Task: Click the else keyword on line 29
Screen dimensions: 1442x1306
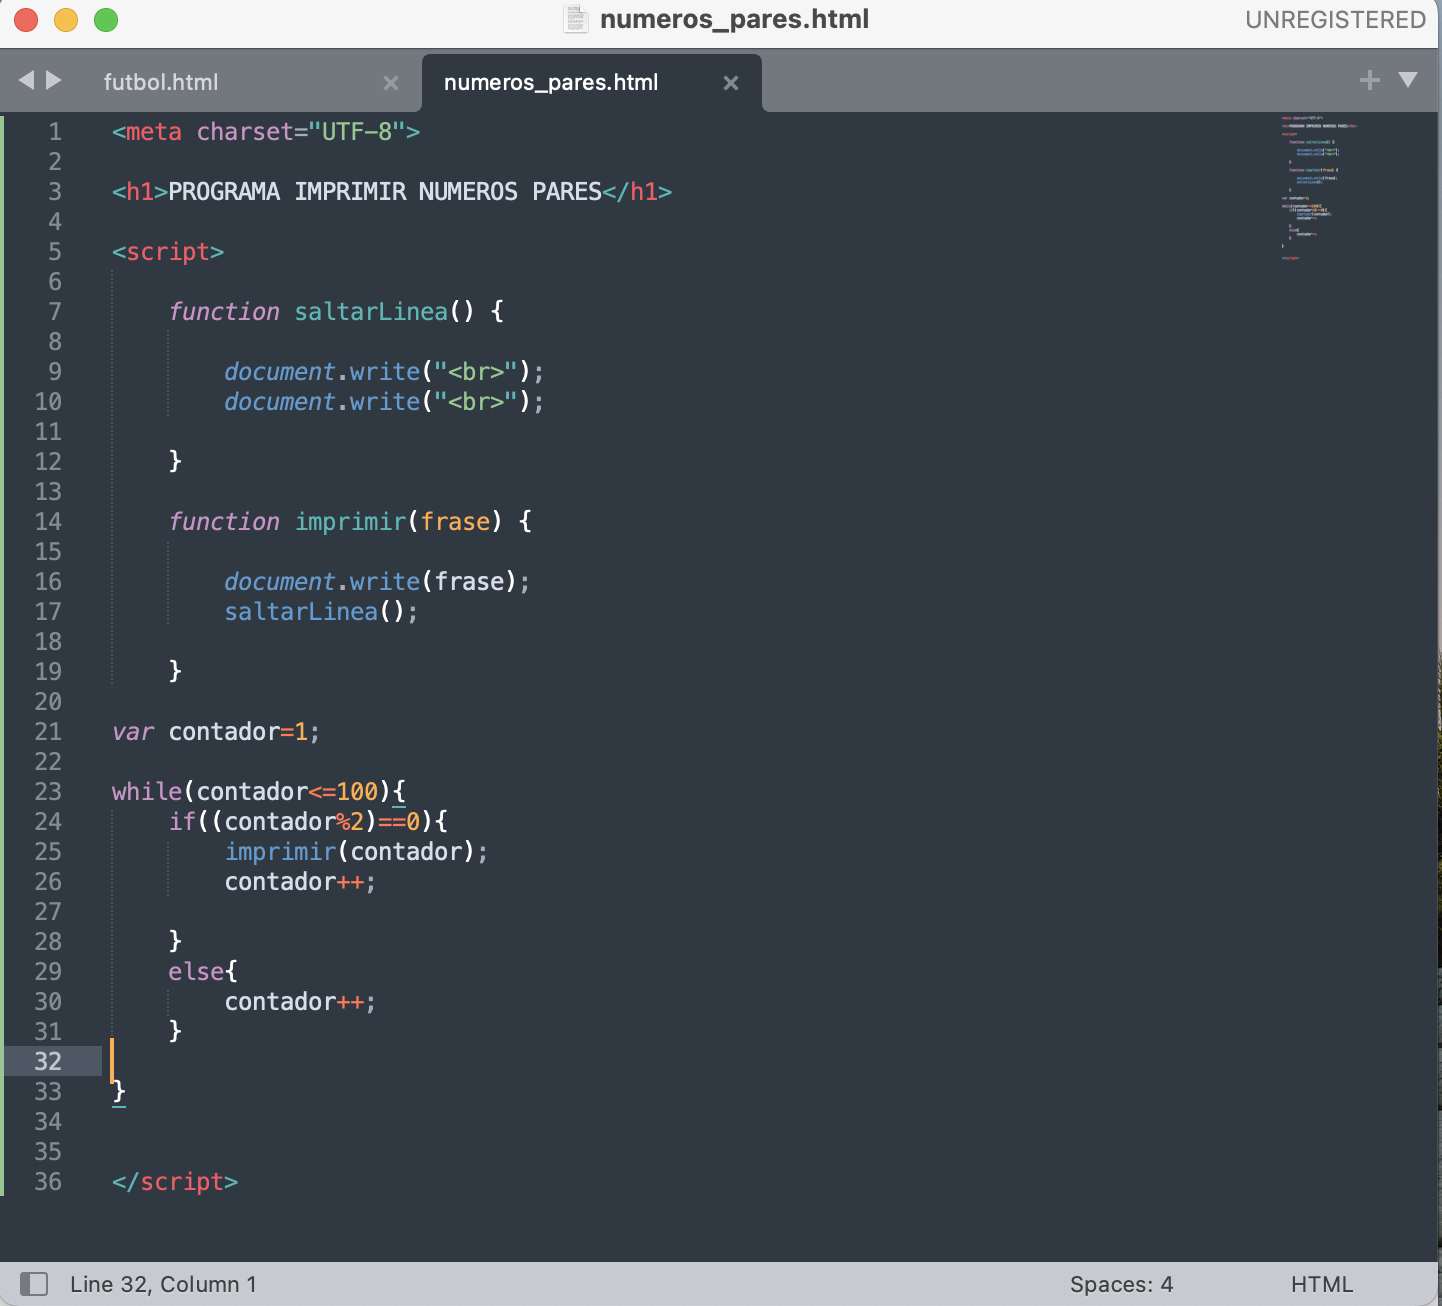Action: tap(196, 972)
